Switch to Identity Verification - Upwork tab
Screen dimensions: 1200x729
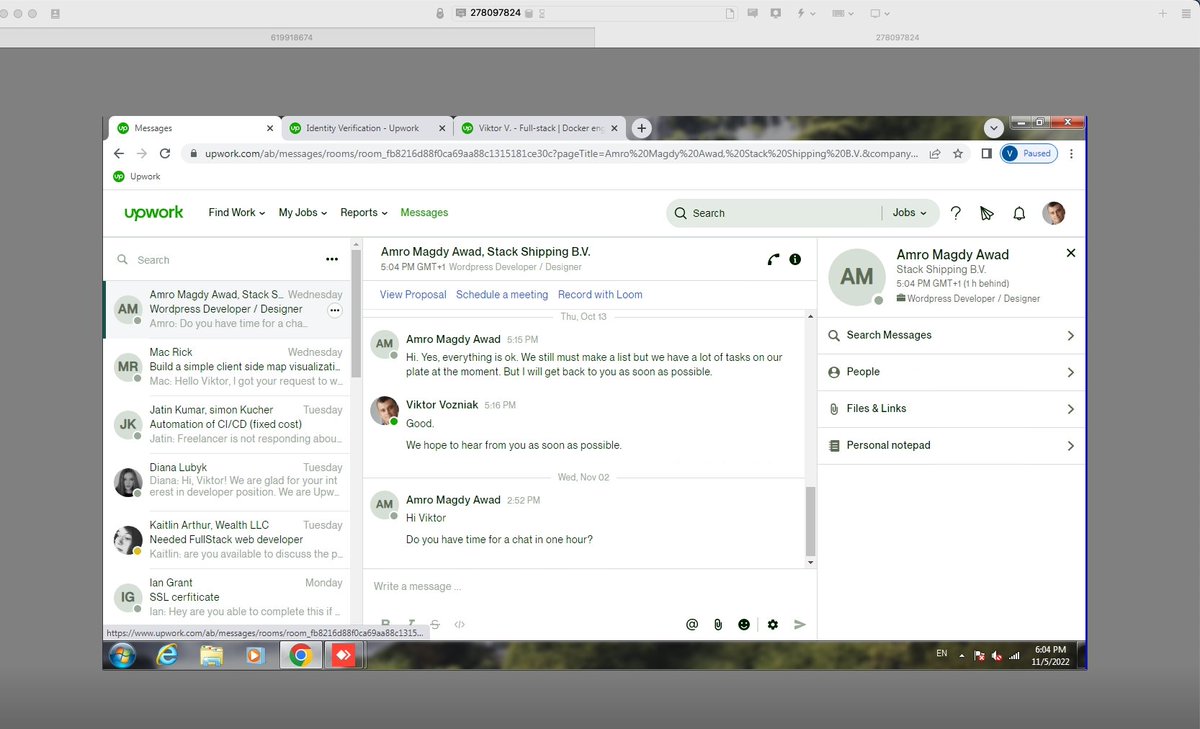(x=367, y=128)
